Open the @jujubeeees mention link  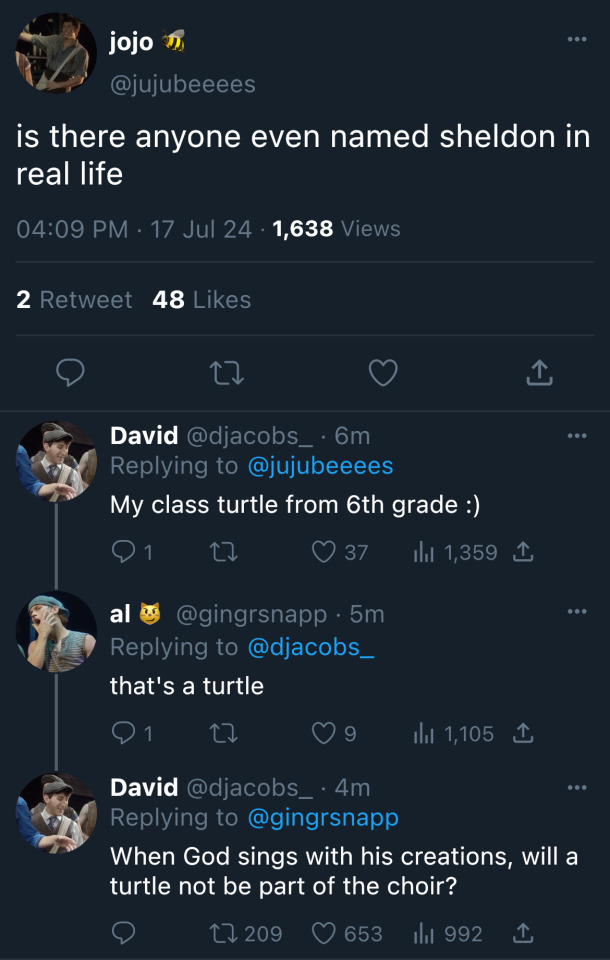320,466
